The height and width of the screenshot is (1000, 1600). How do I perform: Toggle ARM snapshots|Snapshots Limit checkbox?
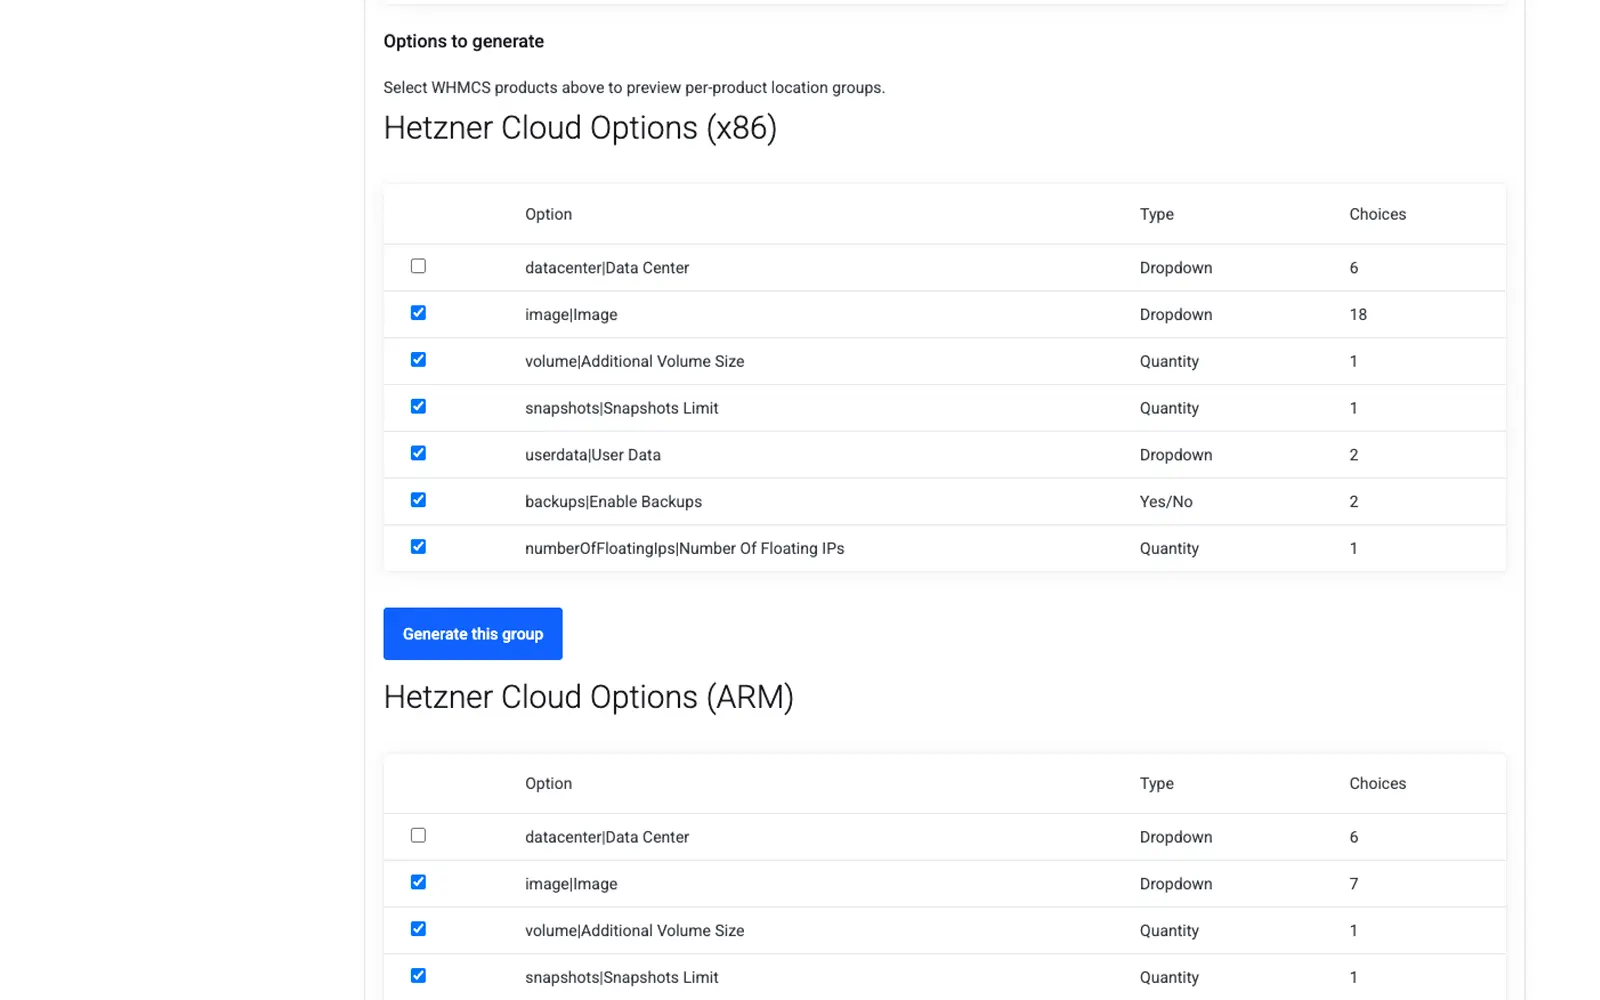(x=418, y=976)
